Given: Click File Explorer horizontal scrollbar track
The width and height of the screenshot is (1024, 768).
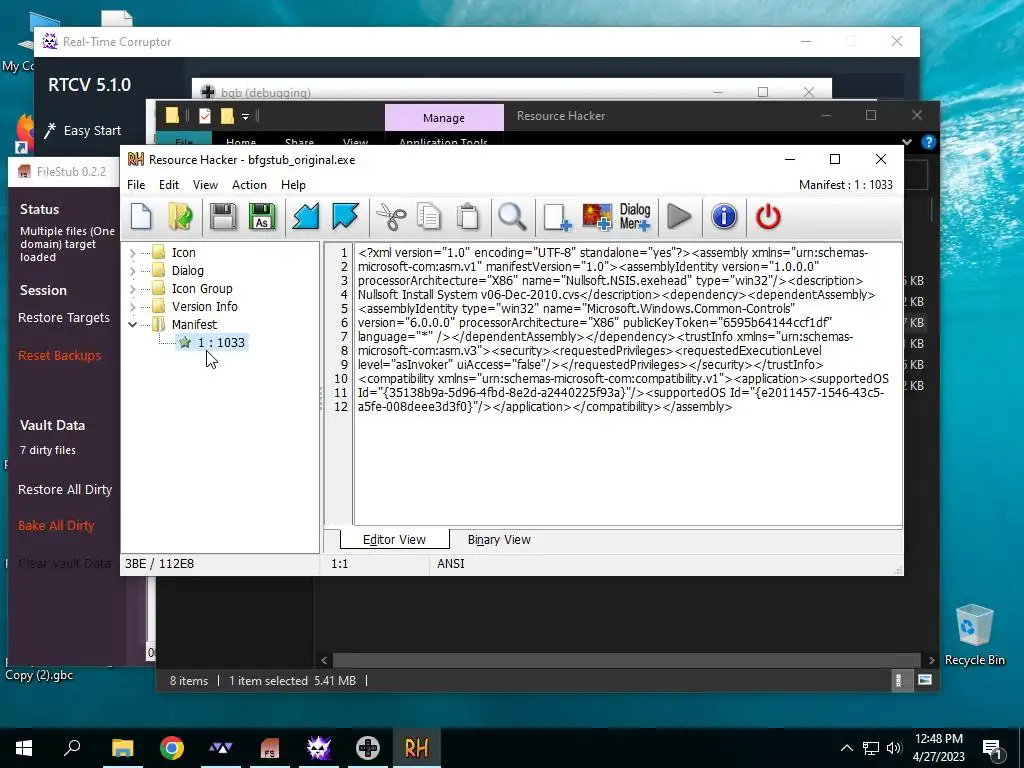Looking at the screenshot, I should (627, 660).
